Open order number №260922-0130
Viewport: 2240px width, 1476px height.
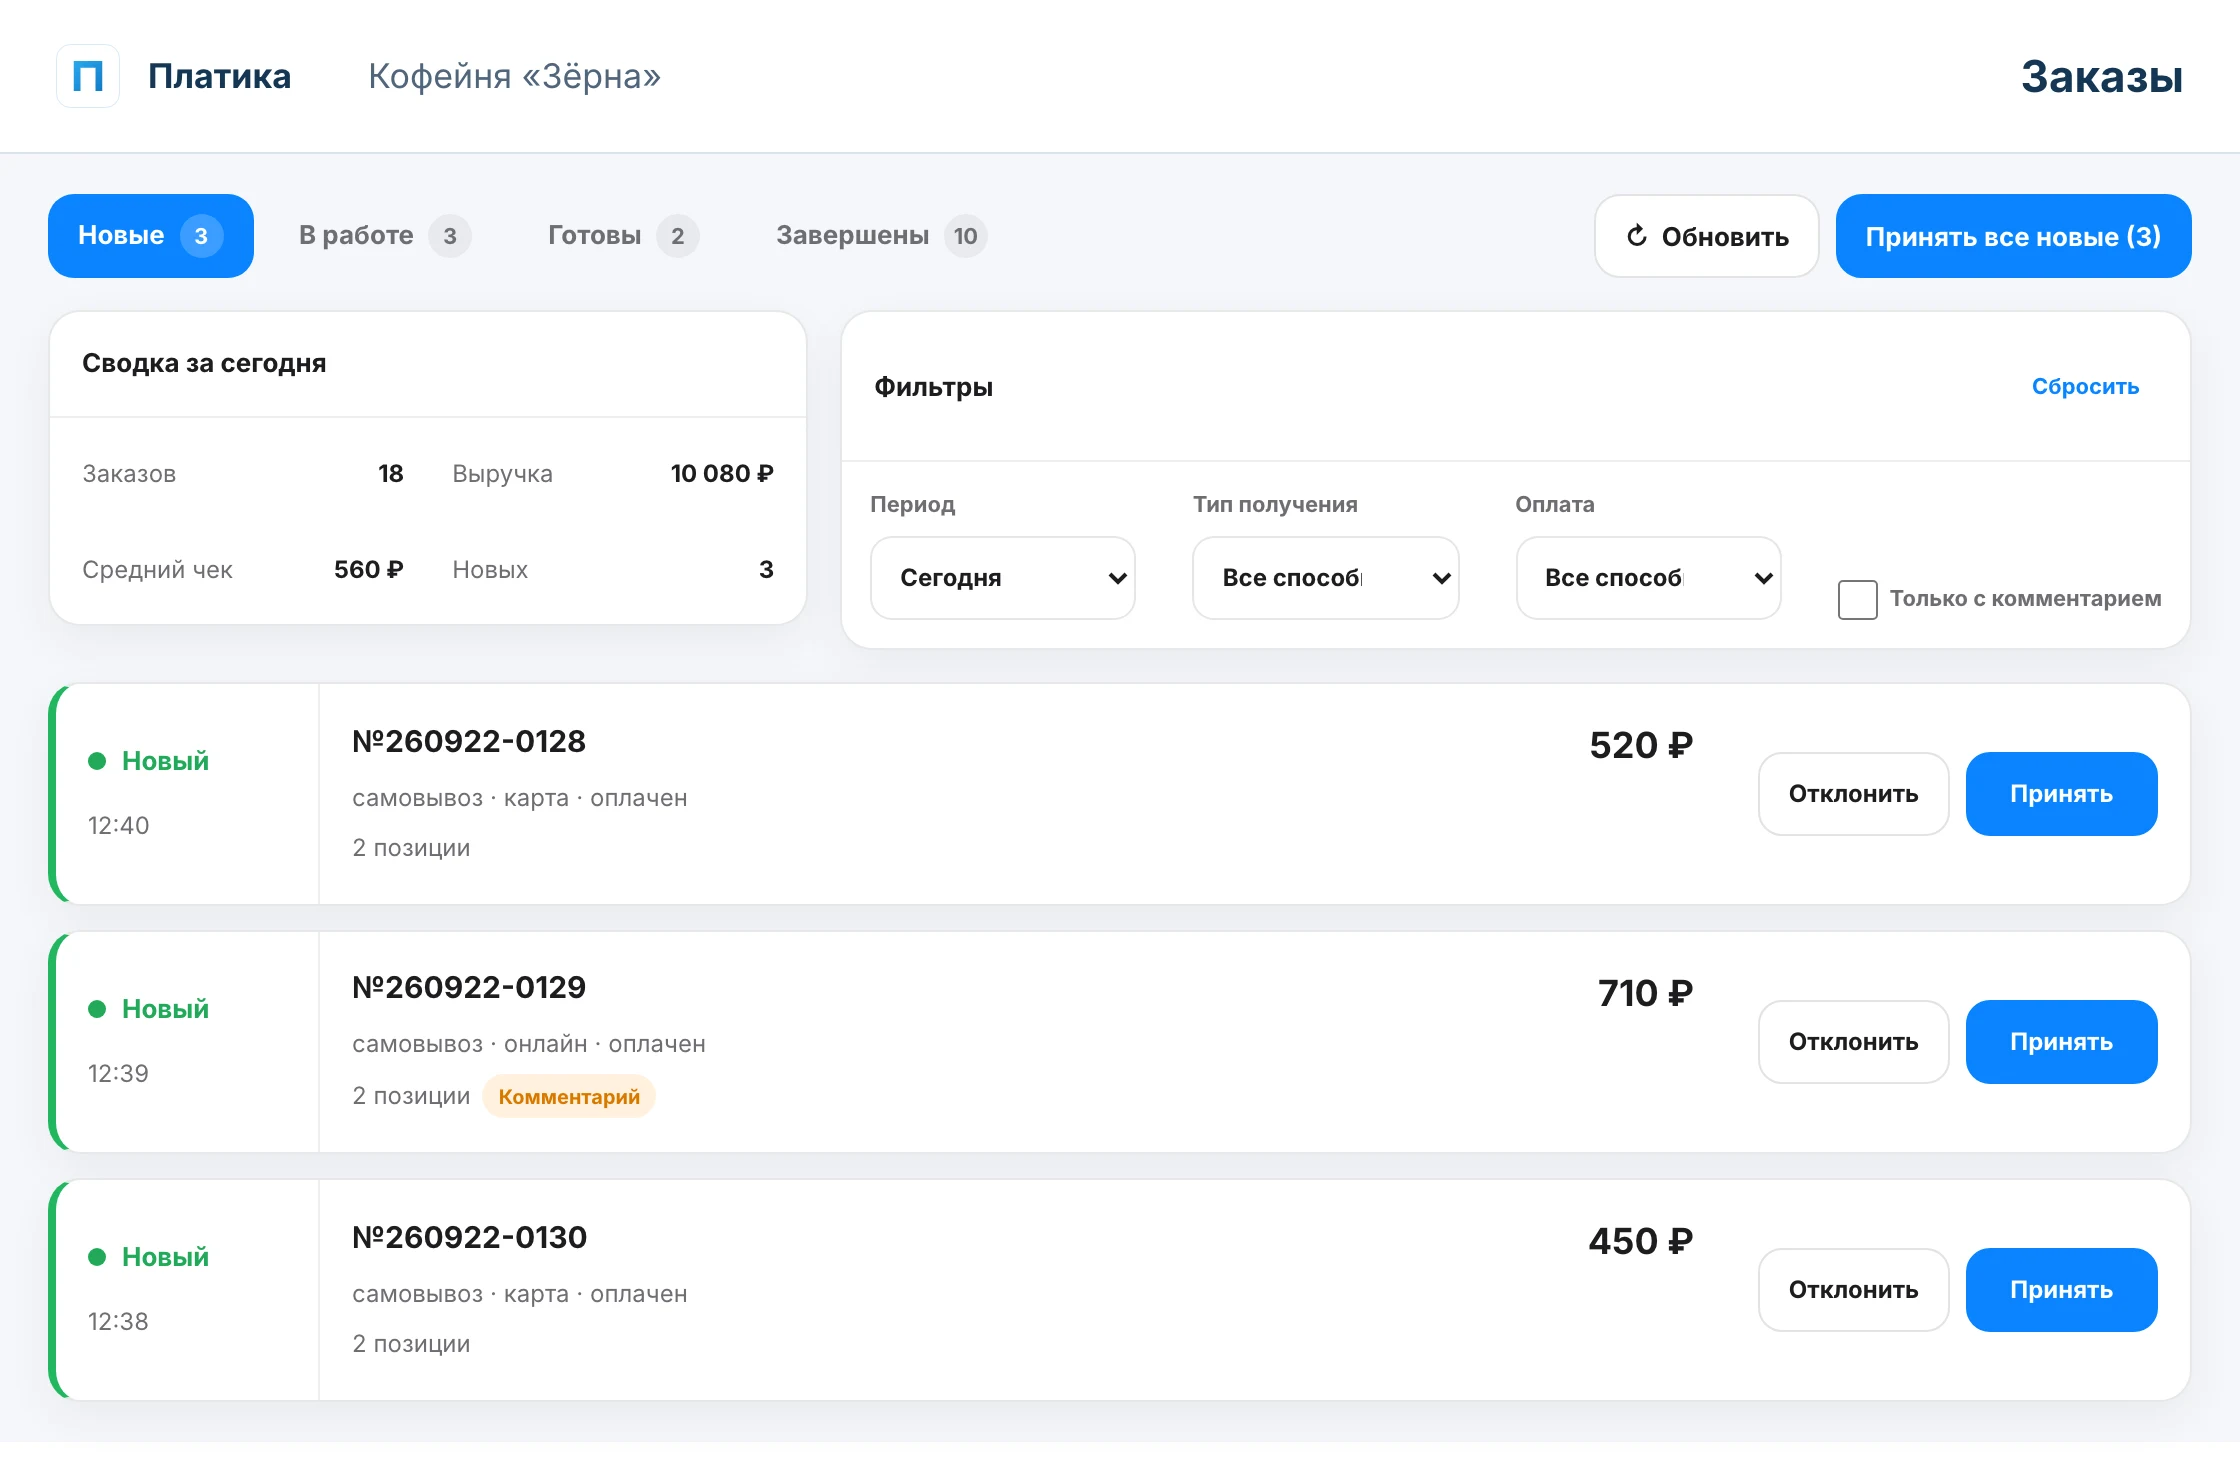point(469,1238)
